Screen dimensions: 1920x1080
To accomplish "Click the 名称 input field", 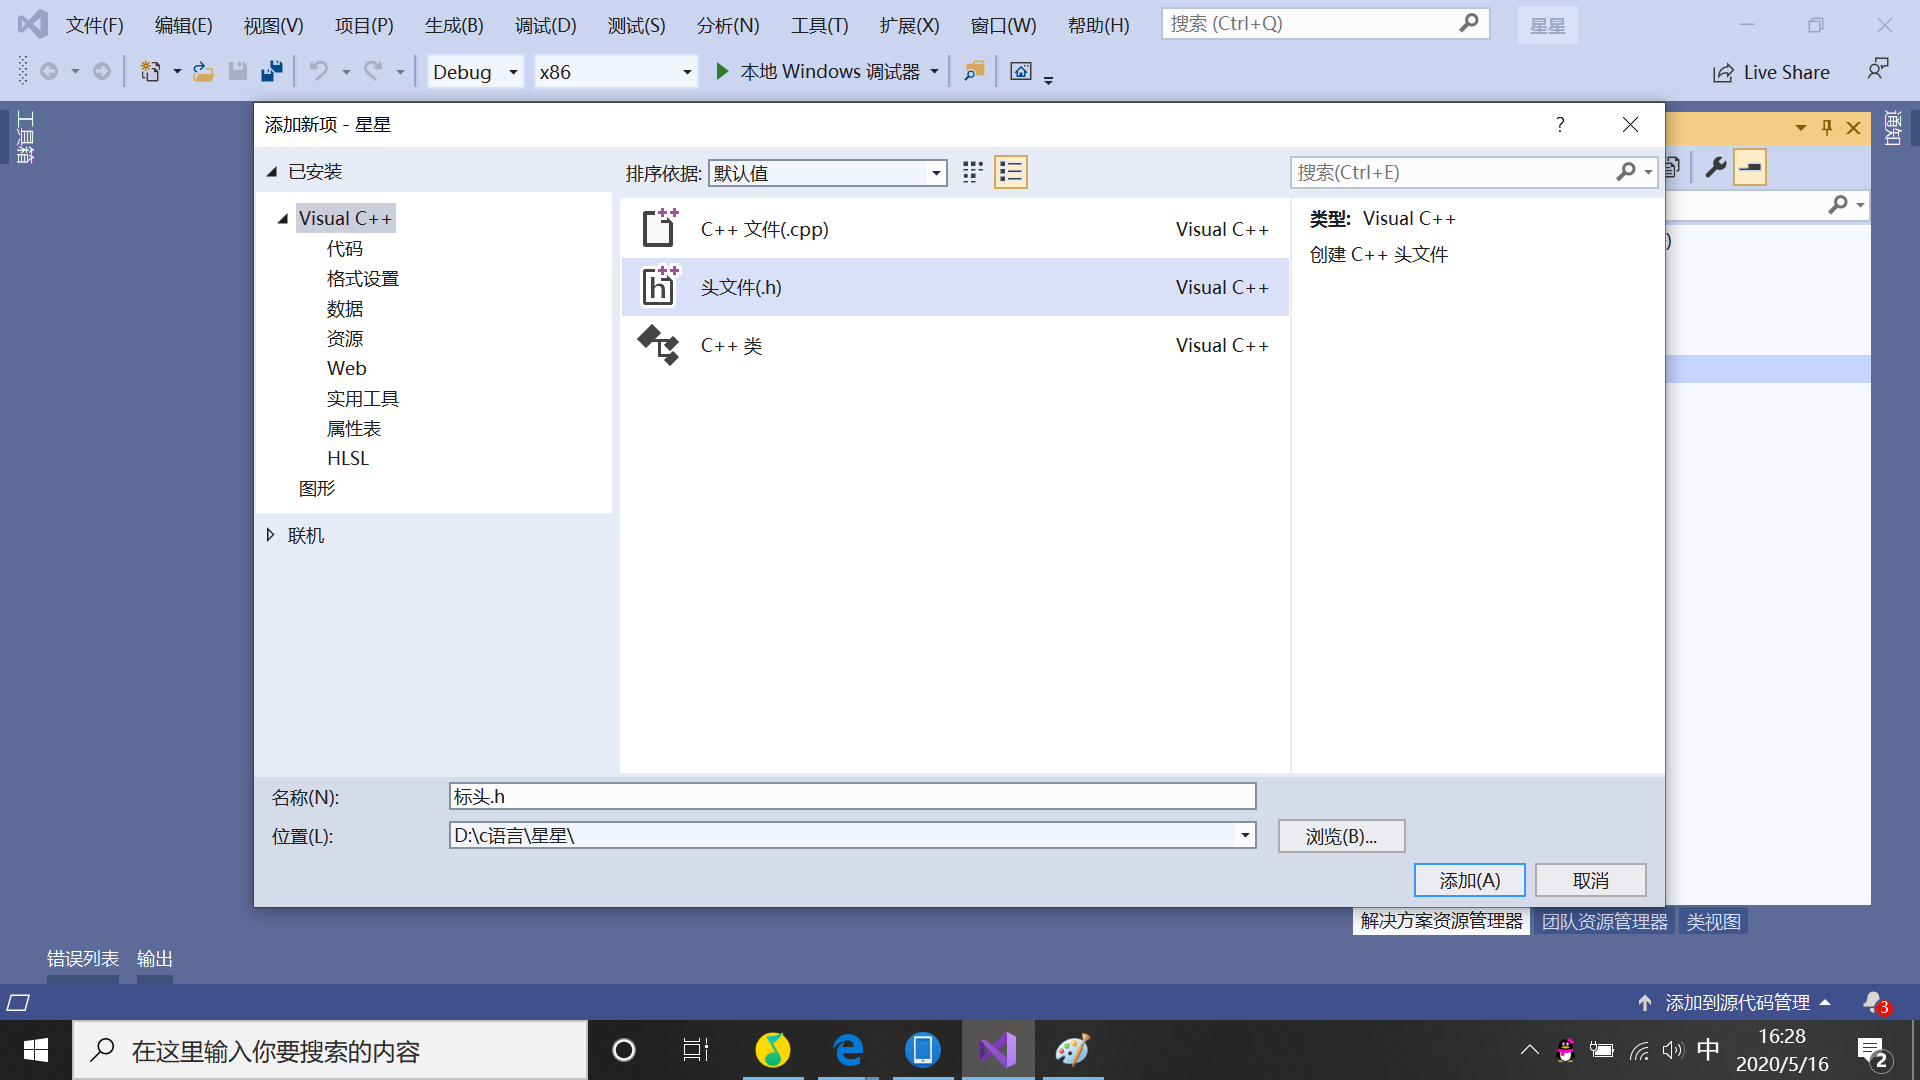I will [851, 796].
